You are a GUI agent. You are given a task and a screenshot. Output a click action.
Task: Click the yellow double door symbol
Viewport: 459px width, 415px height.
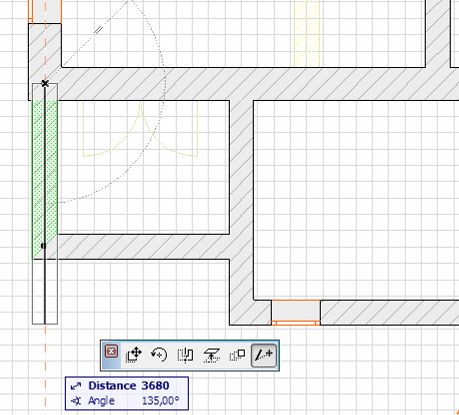point(140,129)
